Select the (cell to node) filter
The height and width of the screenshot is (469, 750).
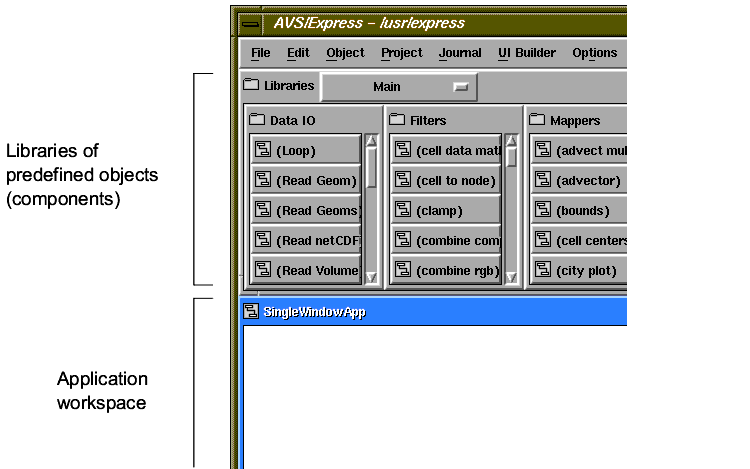pyautogui.click(x=446, y=181)
